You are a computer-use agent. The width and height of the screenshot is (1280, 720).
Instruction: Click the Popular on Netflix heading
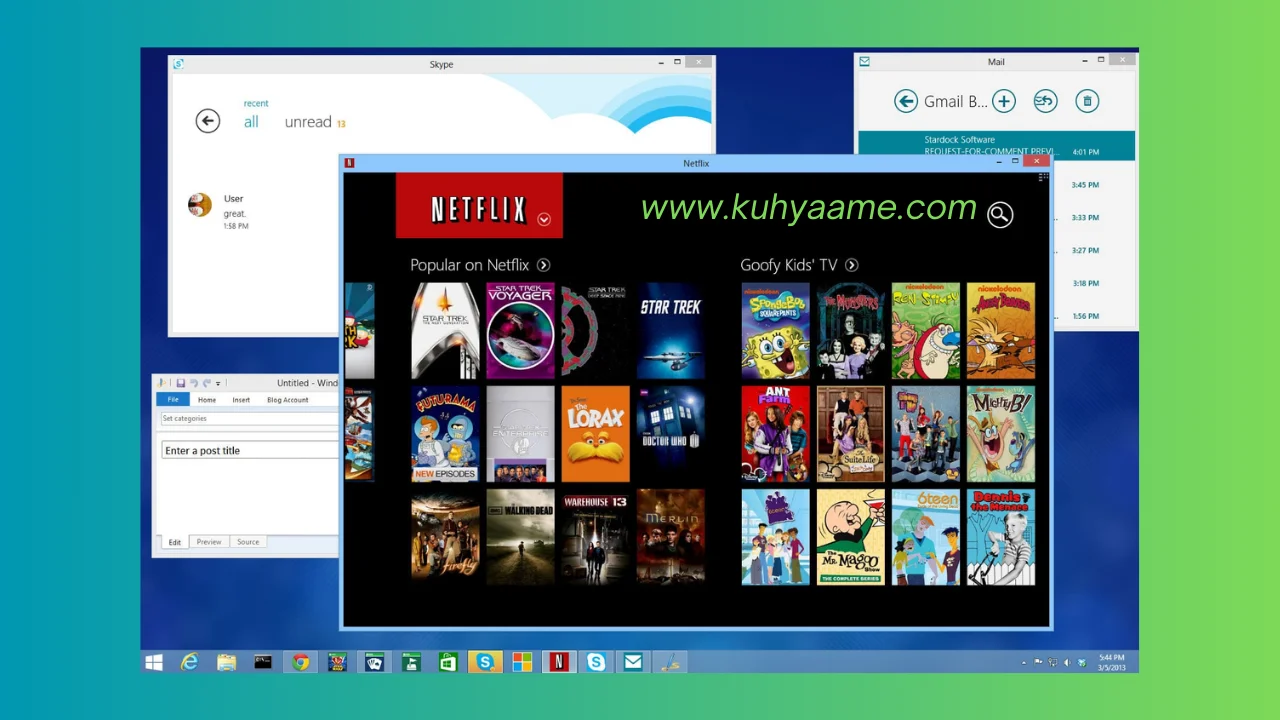469,265
